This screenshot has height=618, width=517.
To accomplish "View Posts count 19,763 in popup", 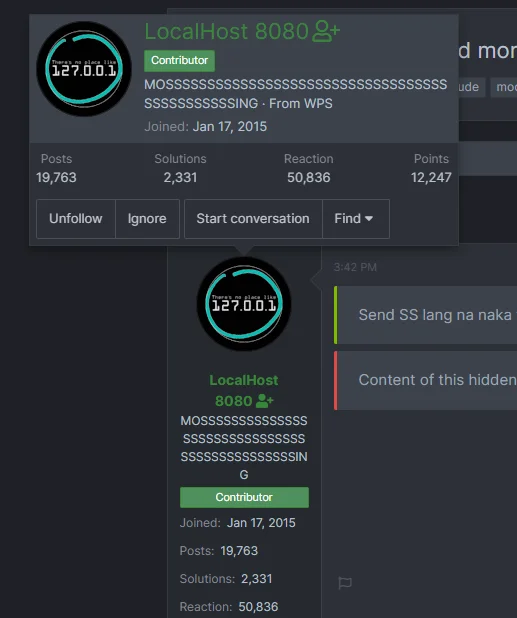I will pyautogui.click(x=56, y=177).
